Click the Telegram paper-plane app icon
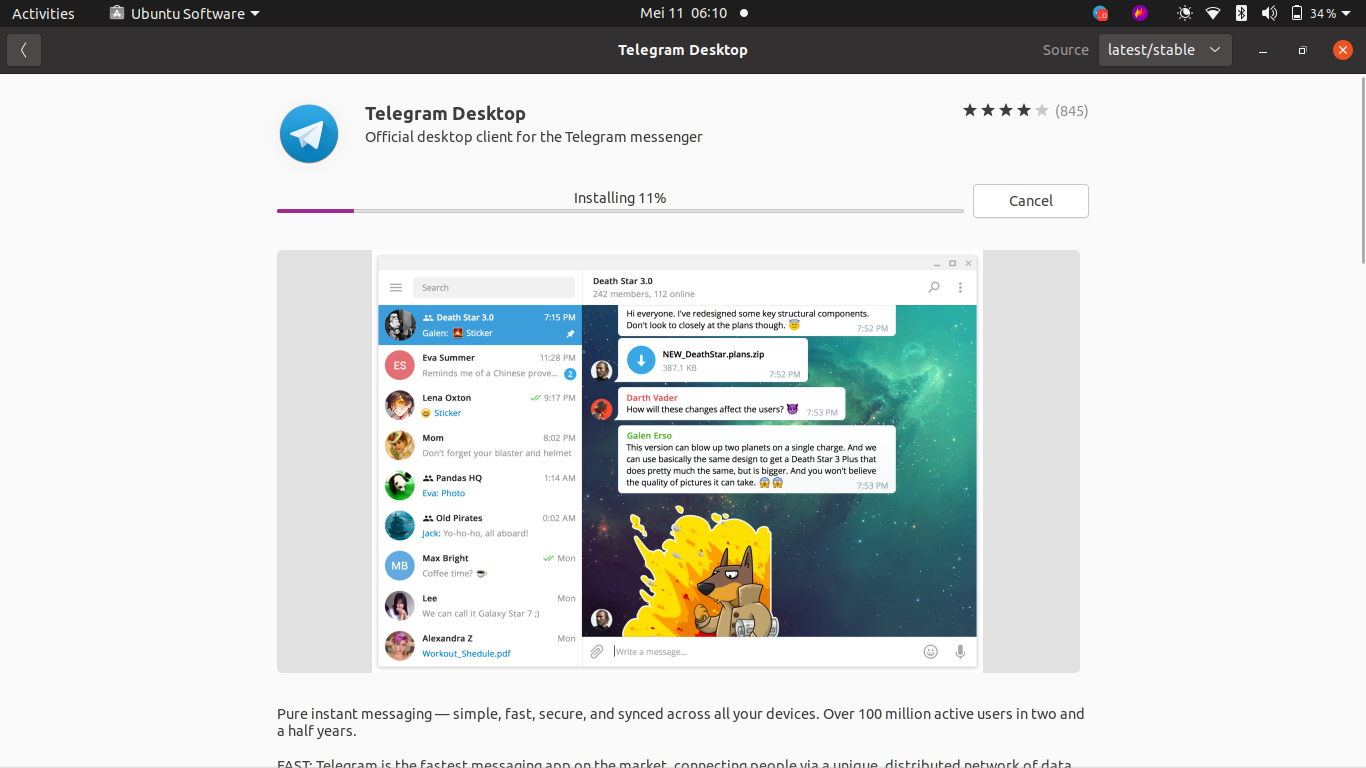 click(309, 134)
